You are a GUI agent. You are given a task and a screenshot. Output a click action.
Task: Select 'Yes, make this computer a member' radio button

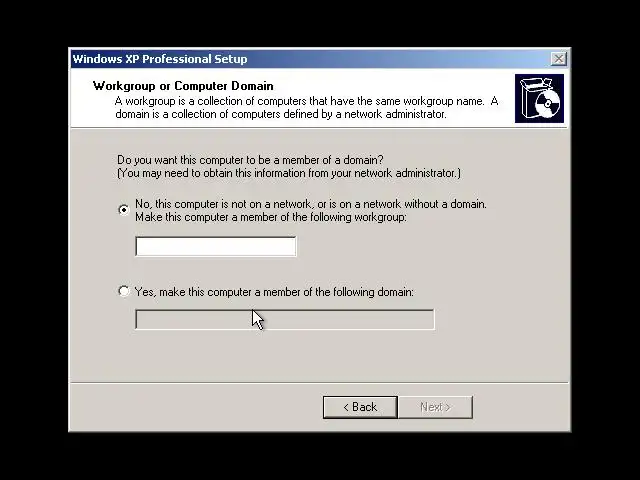pos(123,291)
